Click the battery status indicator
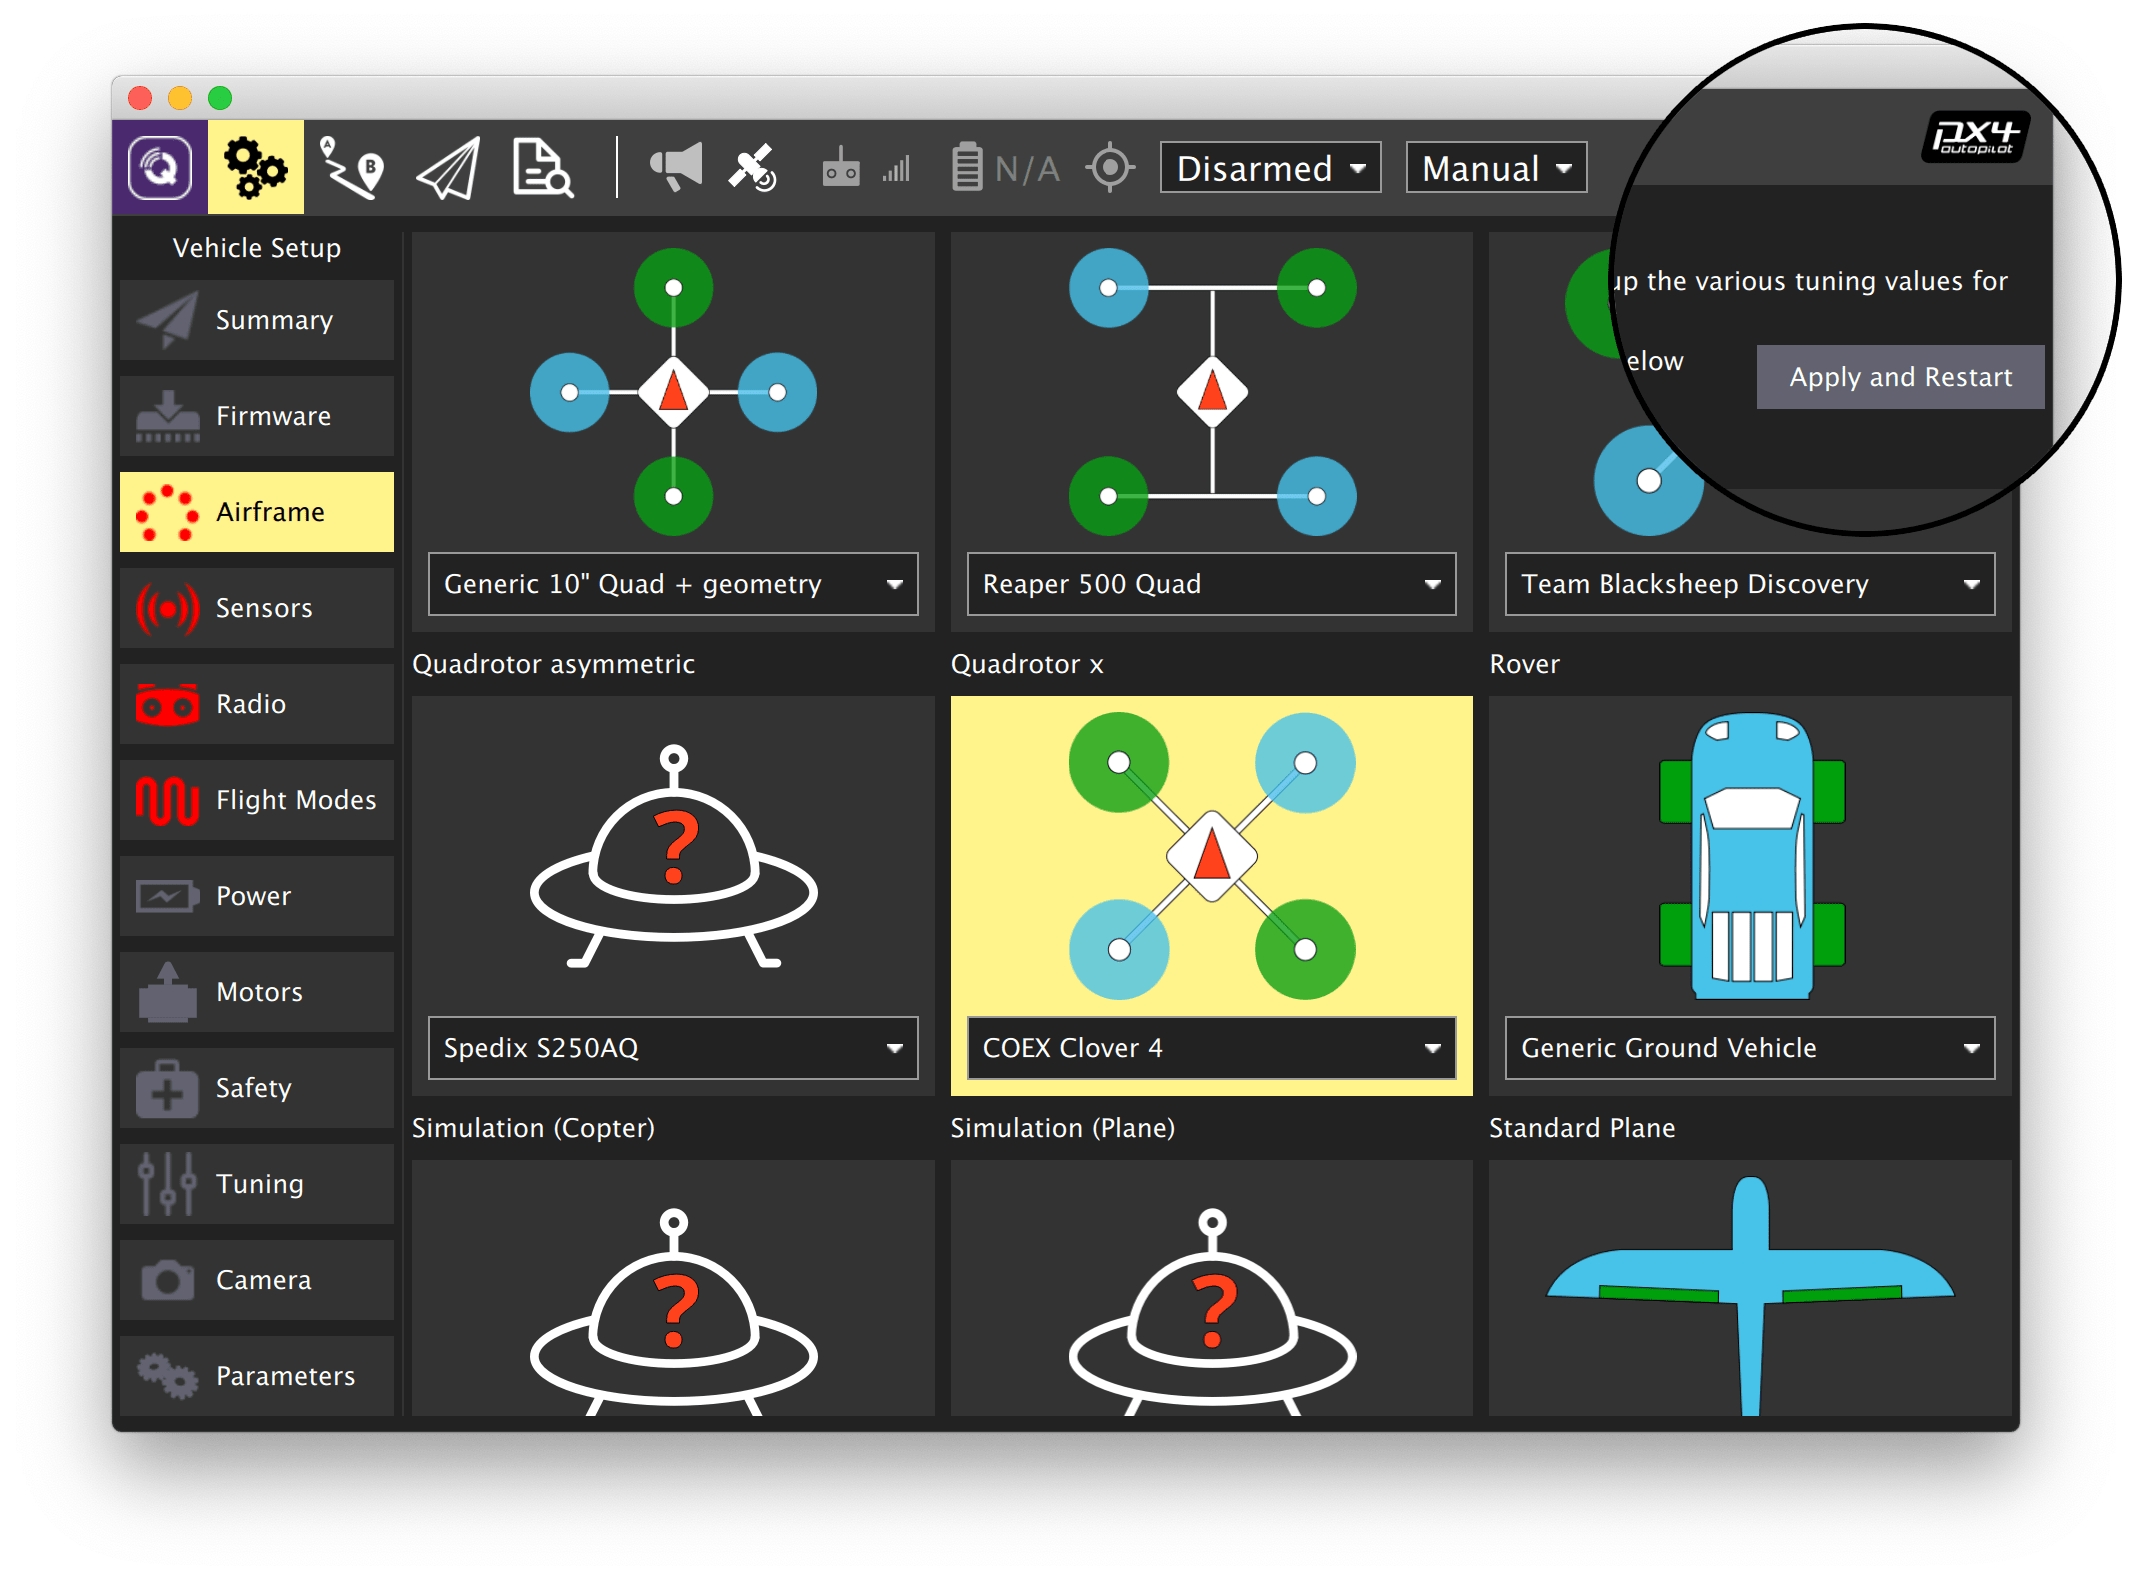 click(x=1004, y=167)
